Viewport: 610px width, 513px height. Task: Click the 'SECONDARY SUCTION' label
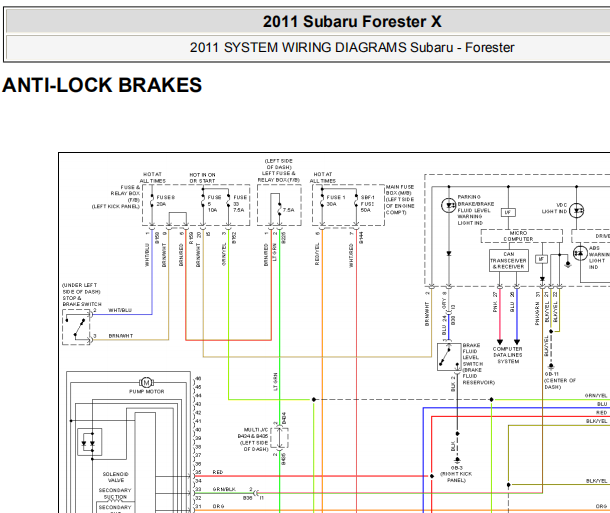click(115, 493)
